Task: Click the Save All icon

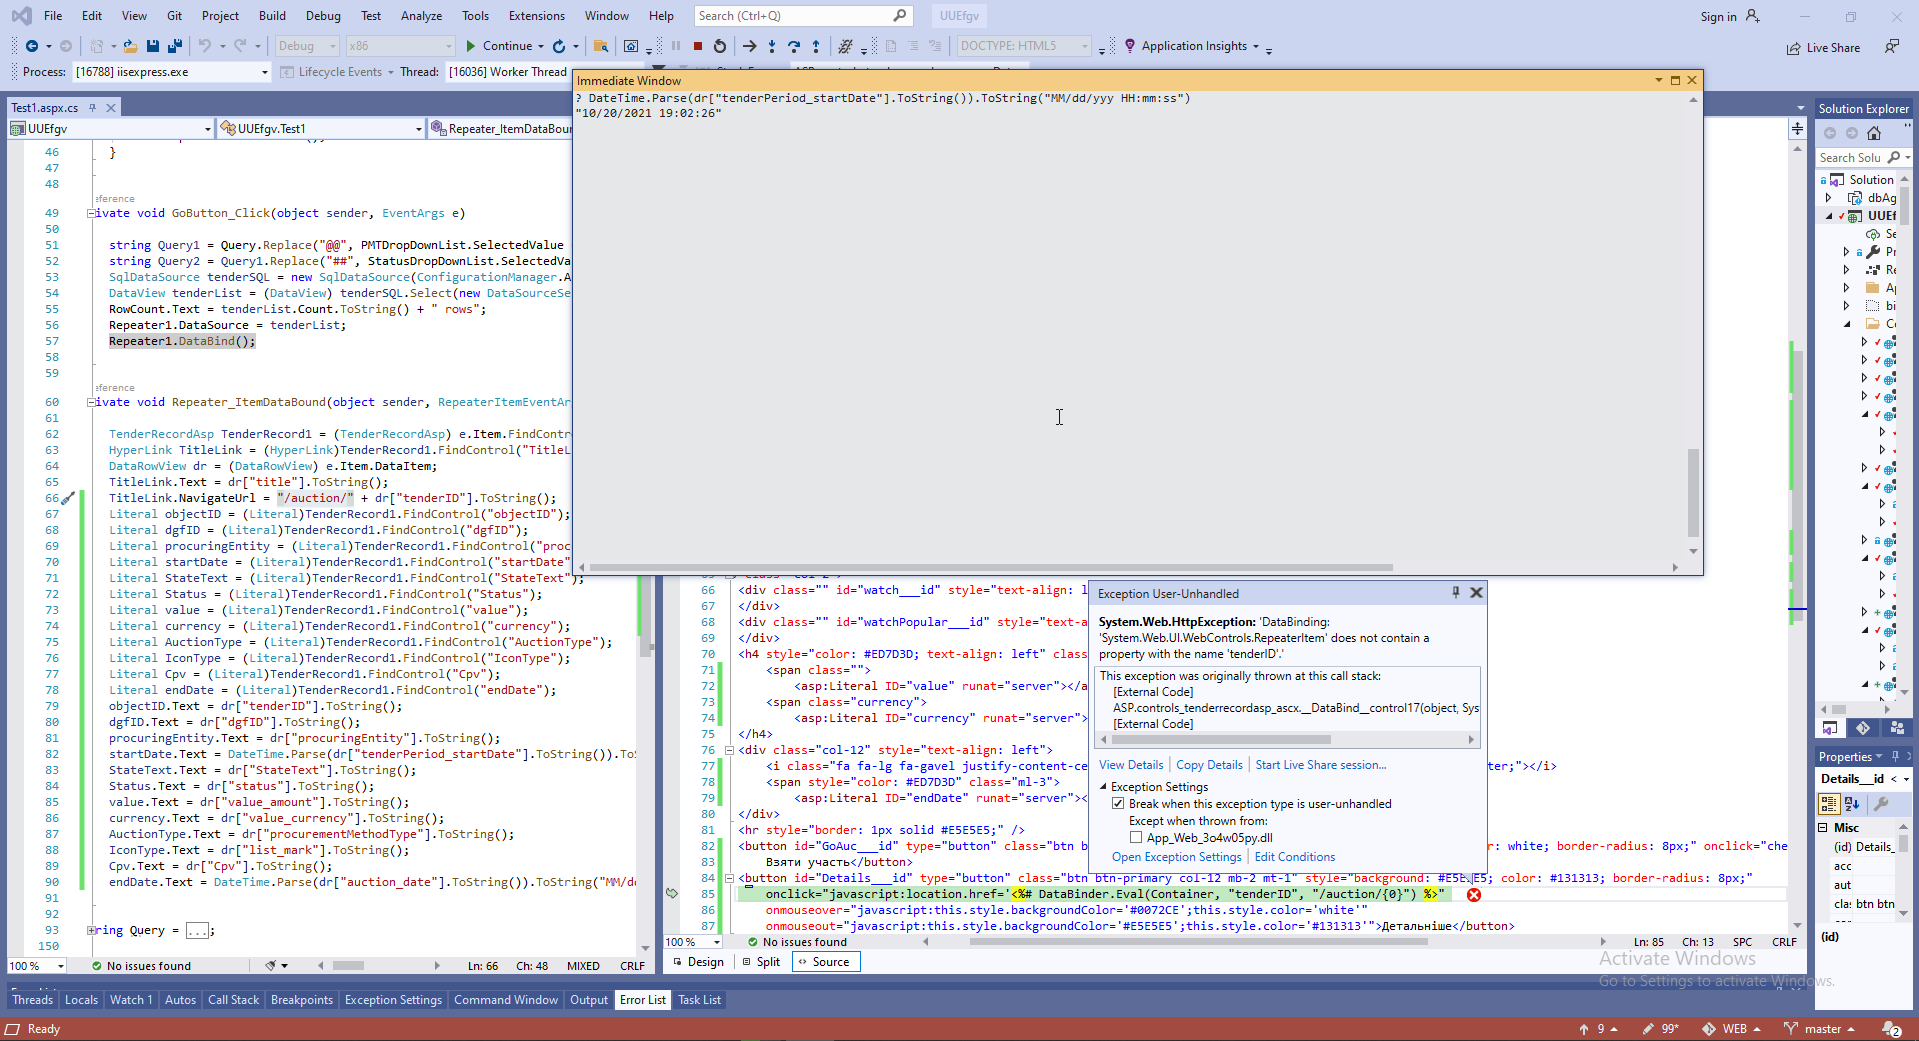Action: [175, 46]
